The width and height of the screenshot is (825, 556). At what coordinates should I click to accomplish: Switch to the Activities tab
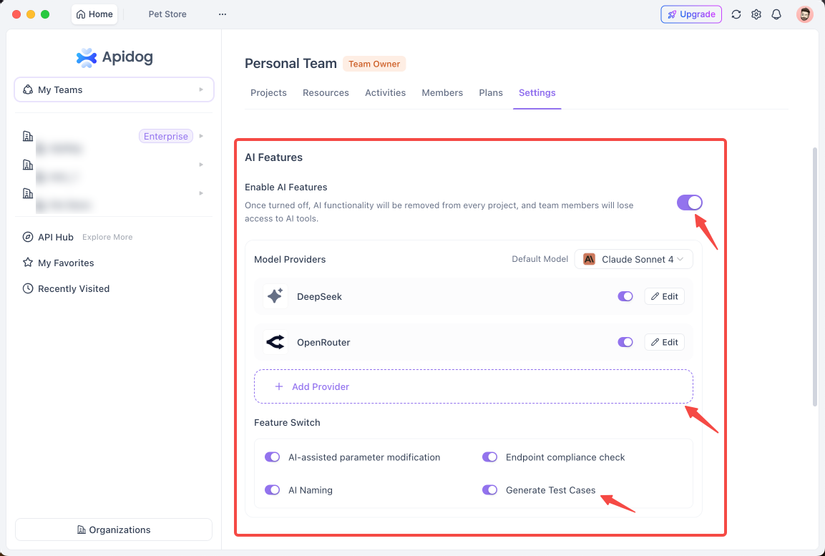(385, 93)
